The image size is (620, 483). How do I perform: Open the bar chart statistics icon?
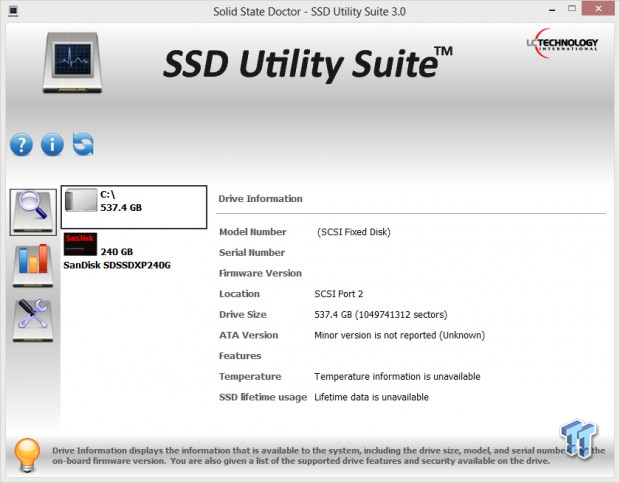point(33,265)
